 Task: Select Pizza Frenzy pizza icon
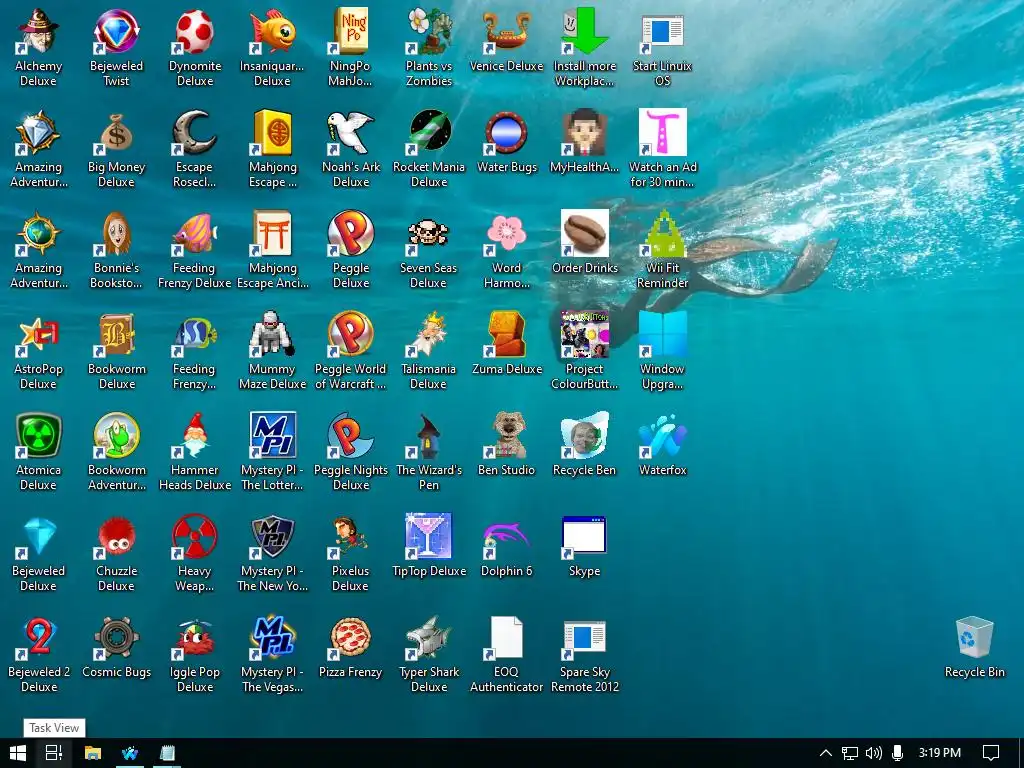coord(351,638)
